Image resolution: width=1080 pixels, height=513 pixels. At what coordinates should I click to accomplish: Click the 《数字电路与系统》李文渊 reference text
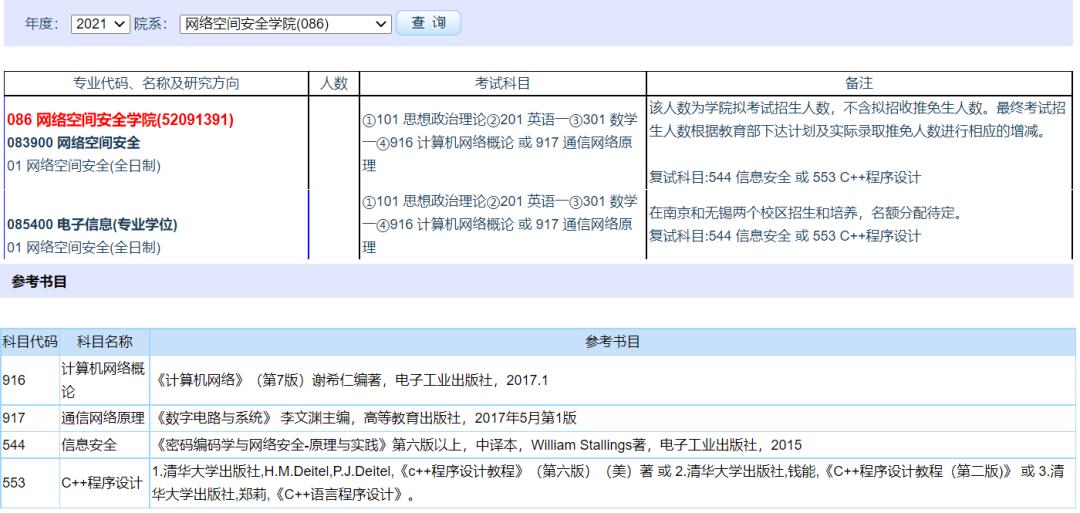tap(365, 418)
